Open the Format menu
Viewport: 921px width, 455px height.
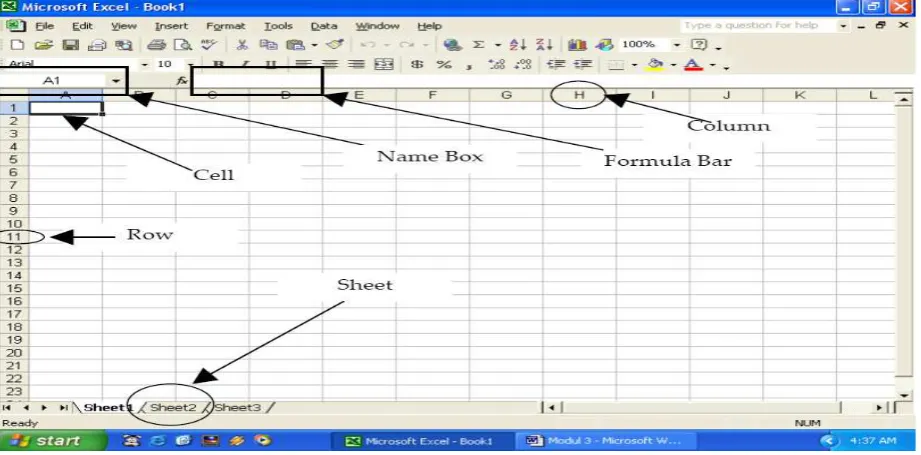coord(226,26)
